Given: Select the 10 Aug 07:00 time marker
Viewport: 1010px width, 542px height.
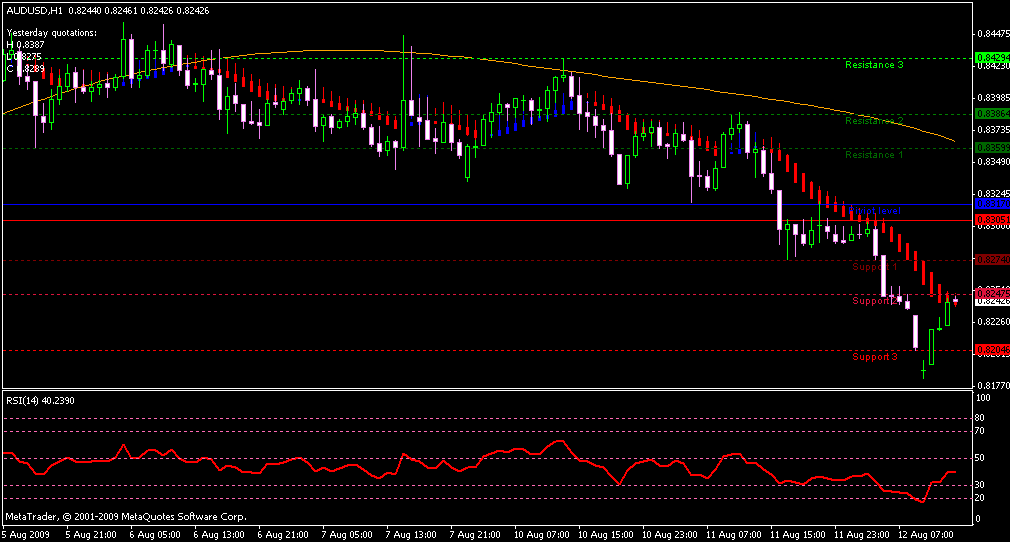Looking at the screenshot, I should tap(541, 535).
